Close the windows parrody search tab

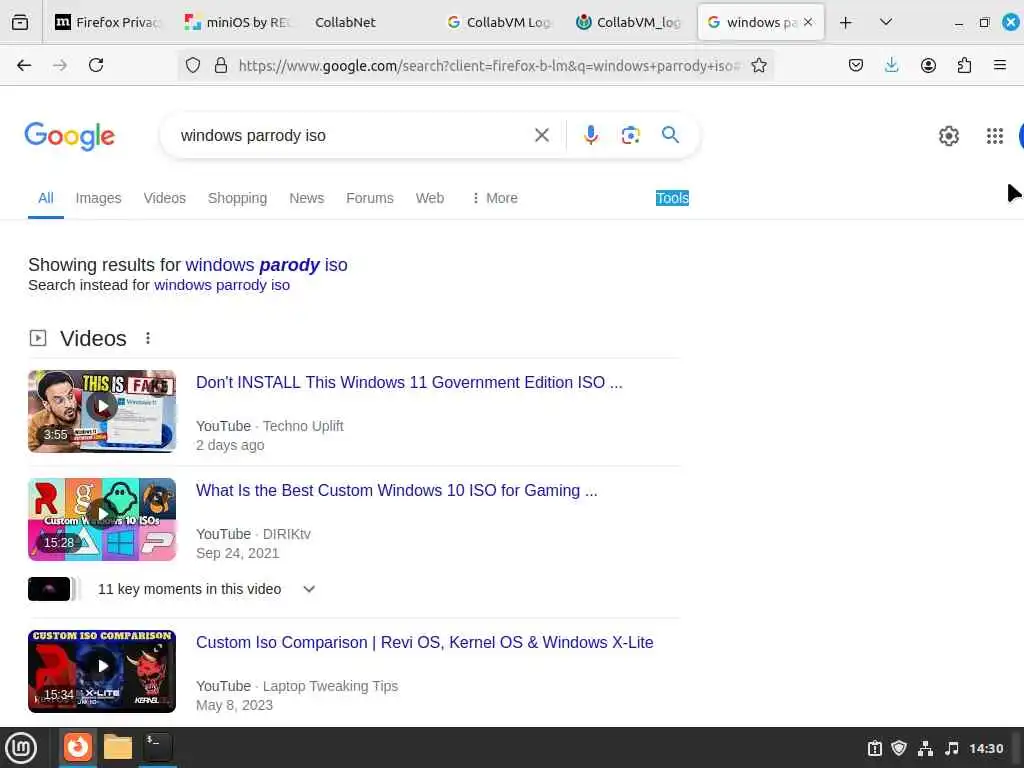pyautogui.click(x=808, y=22)
